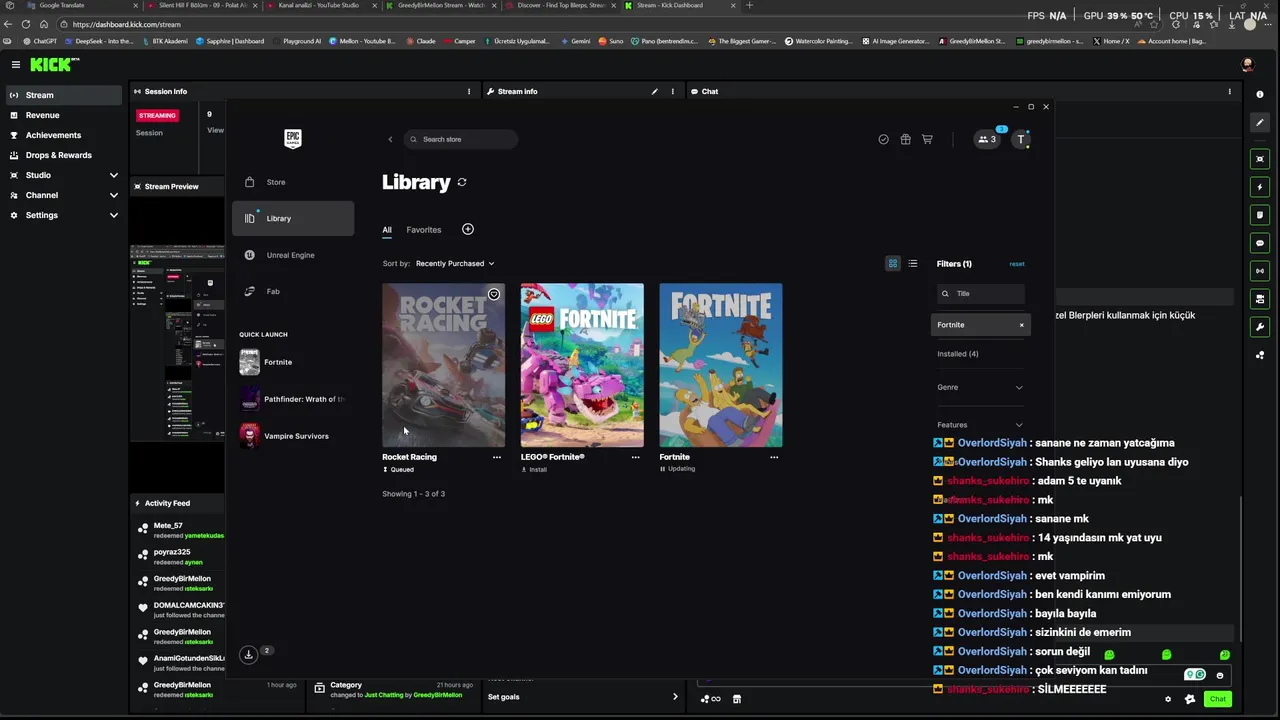Open chat settings gear icon

(1168, 699)
